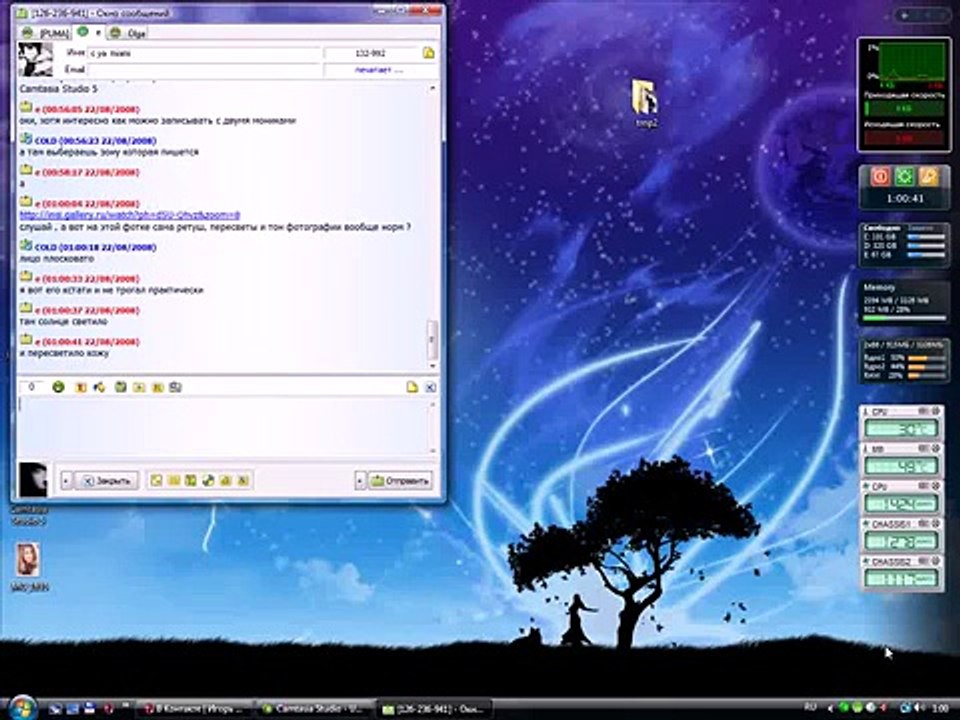The image size is (960, 720).
Task: Open the [PUMA] chat tab
Action: [45, 32]
